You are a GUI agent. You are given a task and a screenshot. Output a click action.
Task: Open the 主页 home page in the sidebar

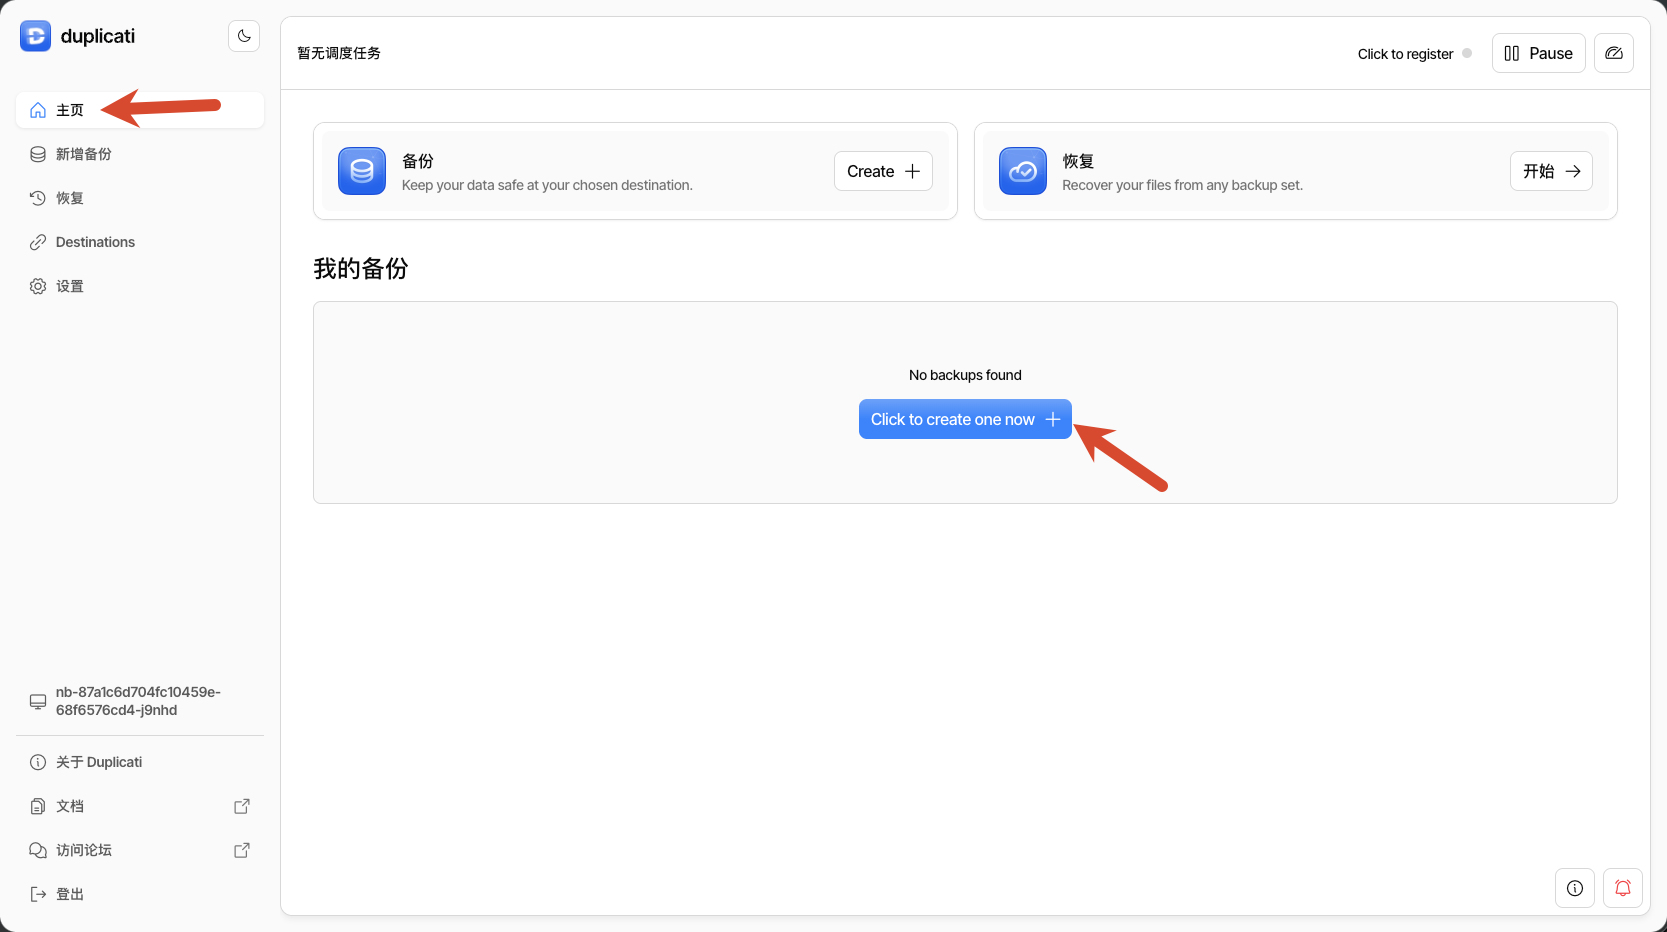(140, 110)
